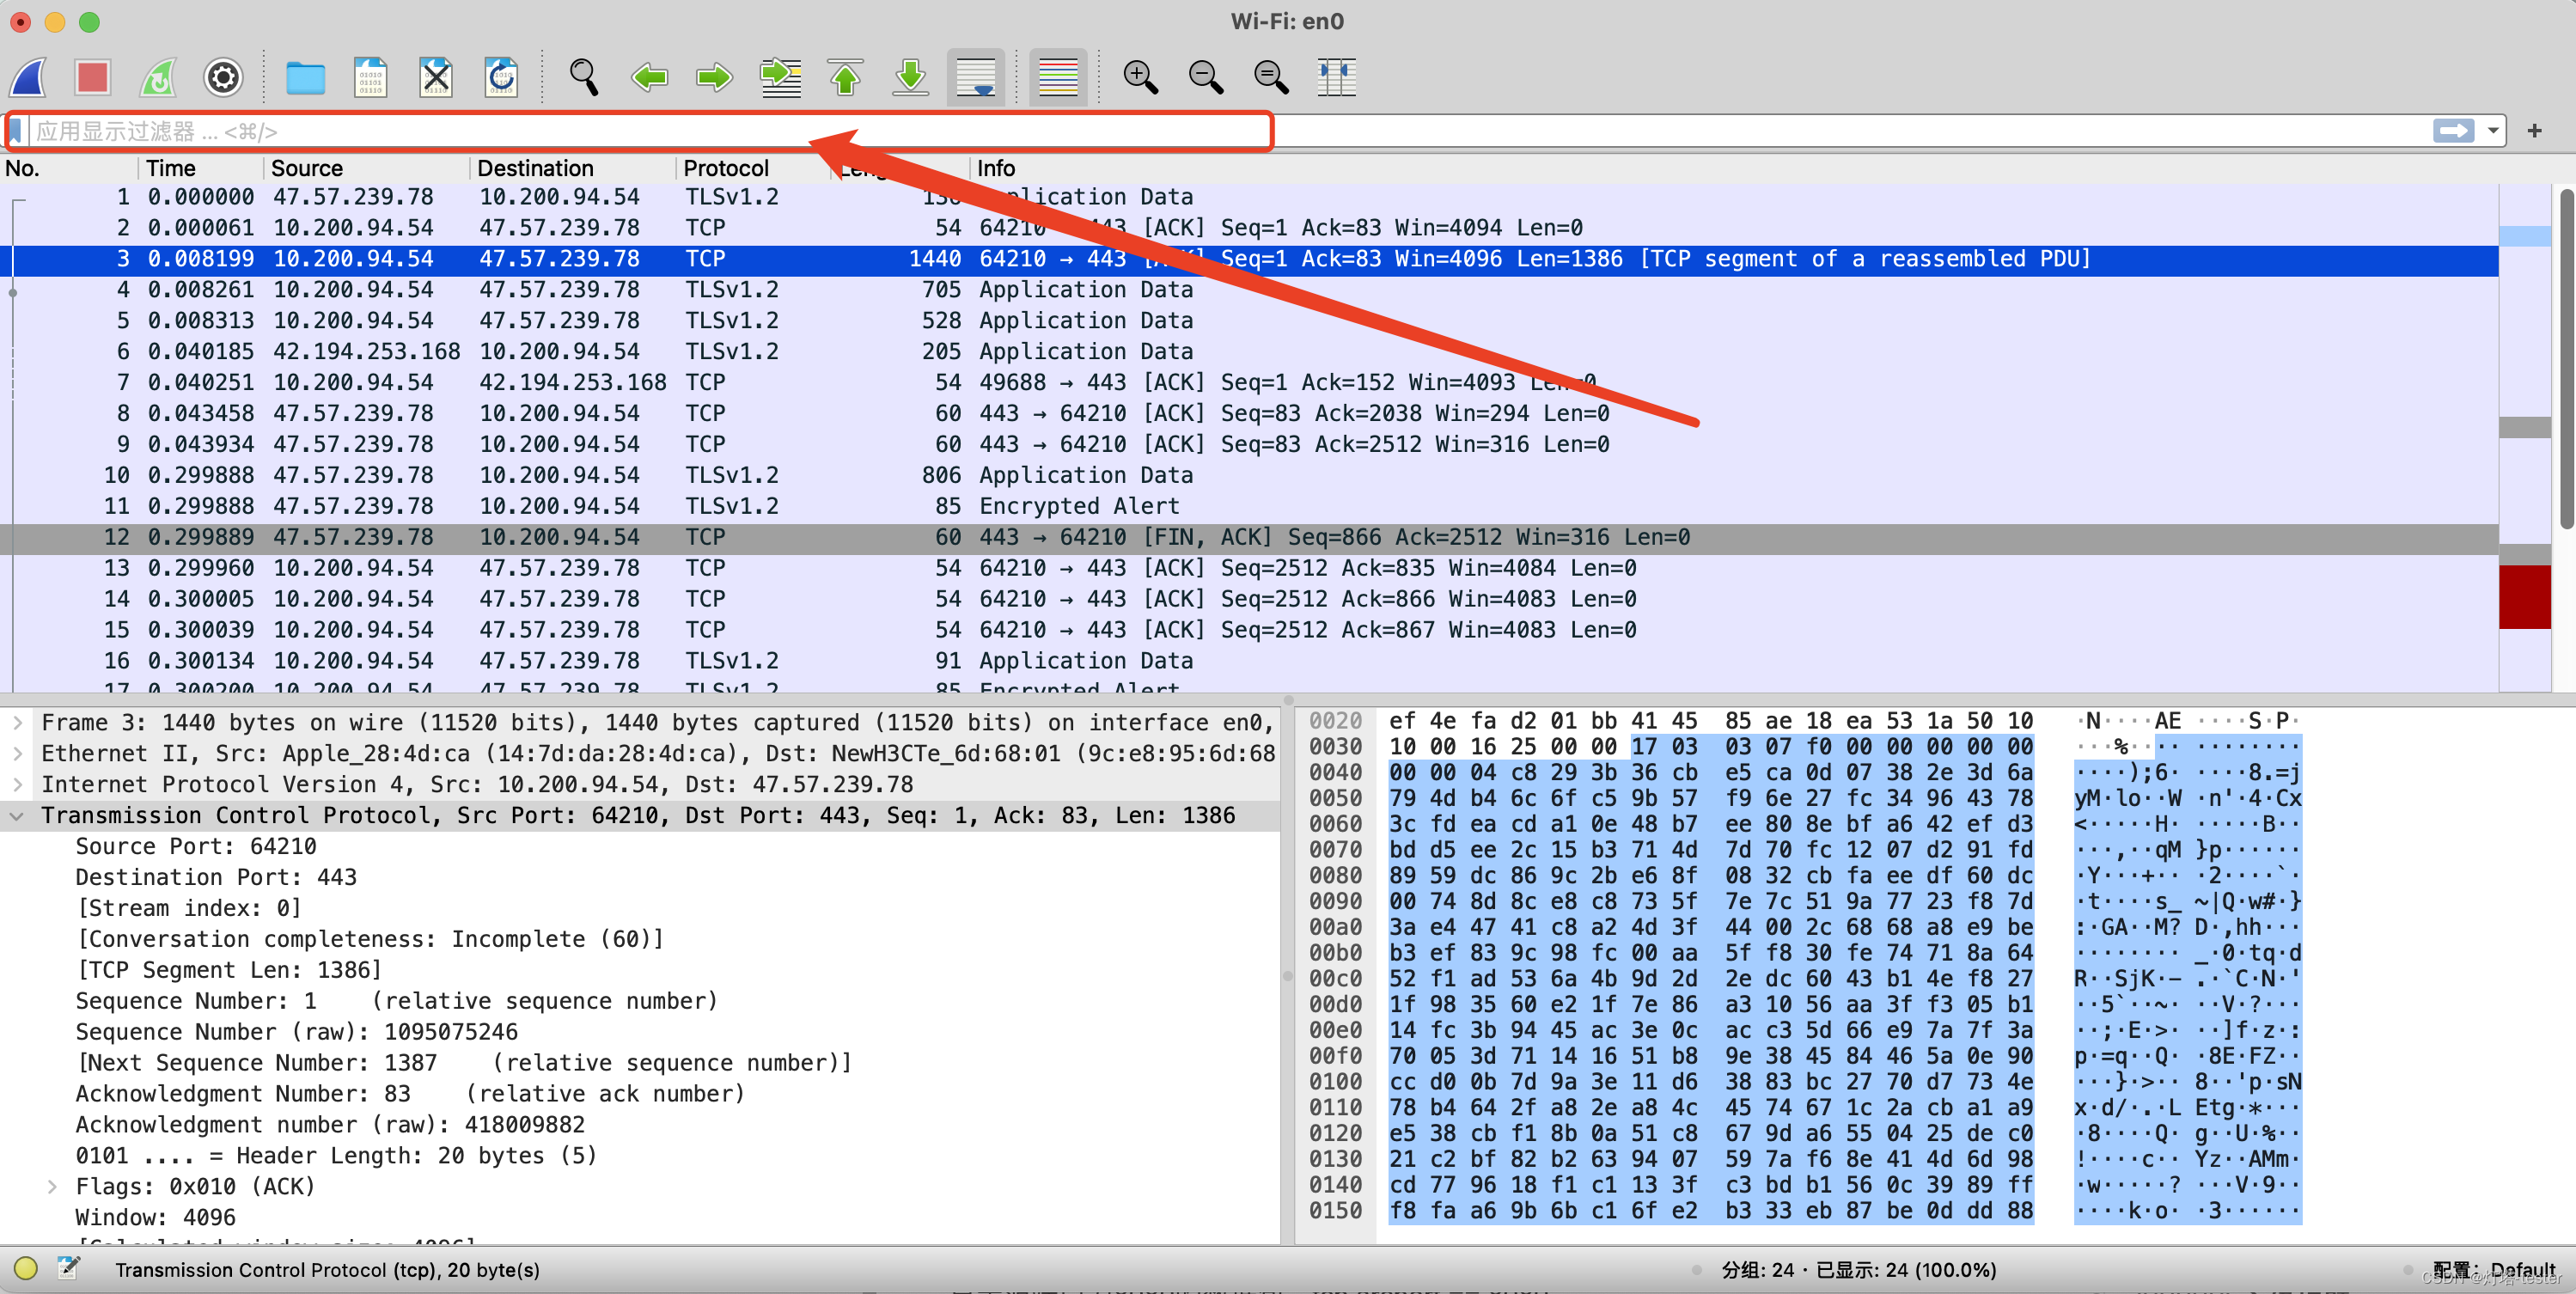Image resolution: width=2576 pixels, height=1294 pixels.
Task: Sort by the Time column header
Action: click(202, 168)
